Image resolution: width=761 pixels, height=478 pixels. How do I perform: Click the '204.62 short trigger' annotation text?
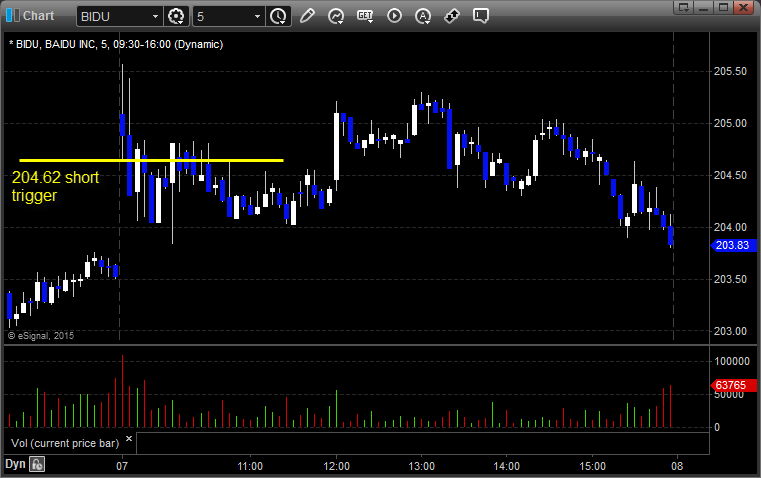55,186
